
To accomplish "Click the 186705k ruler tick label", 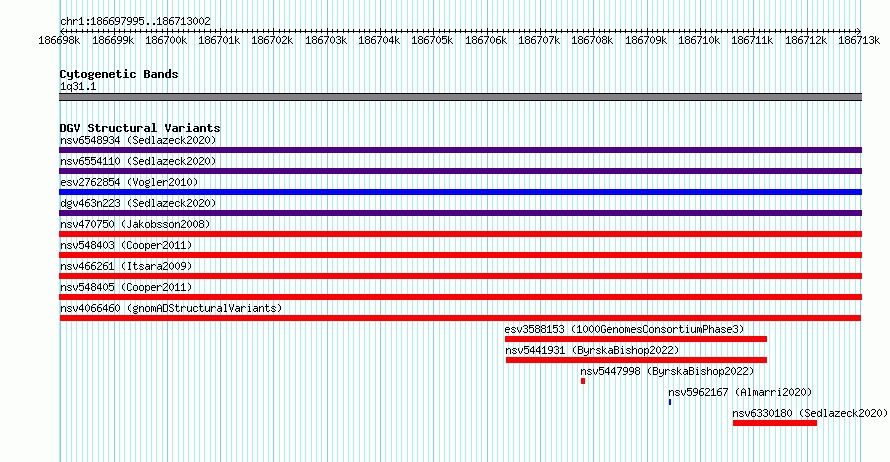I will coord(433,40).
